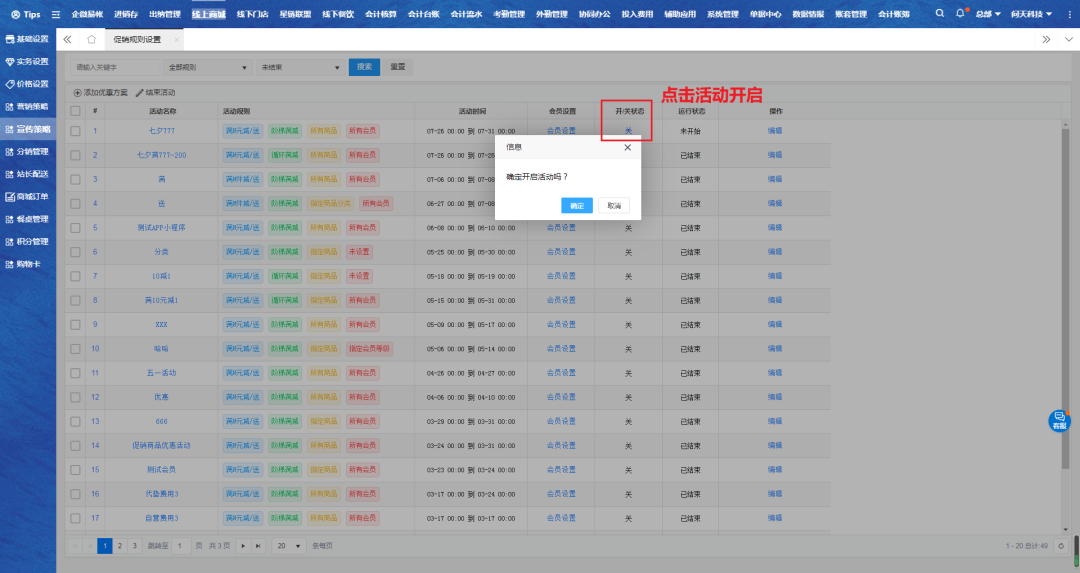
Task: Go to next page arrow in pagination
Action: point(244,545)
